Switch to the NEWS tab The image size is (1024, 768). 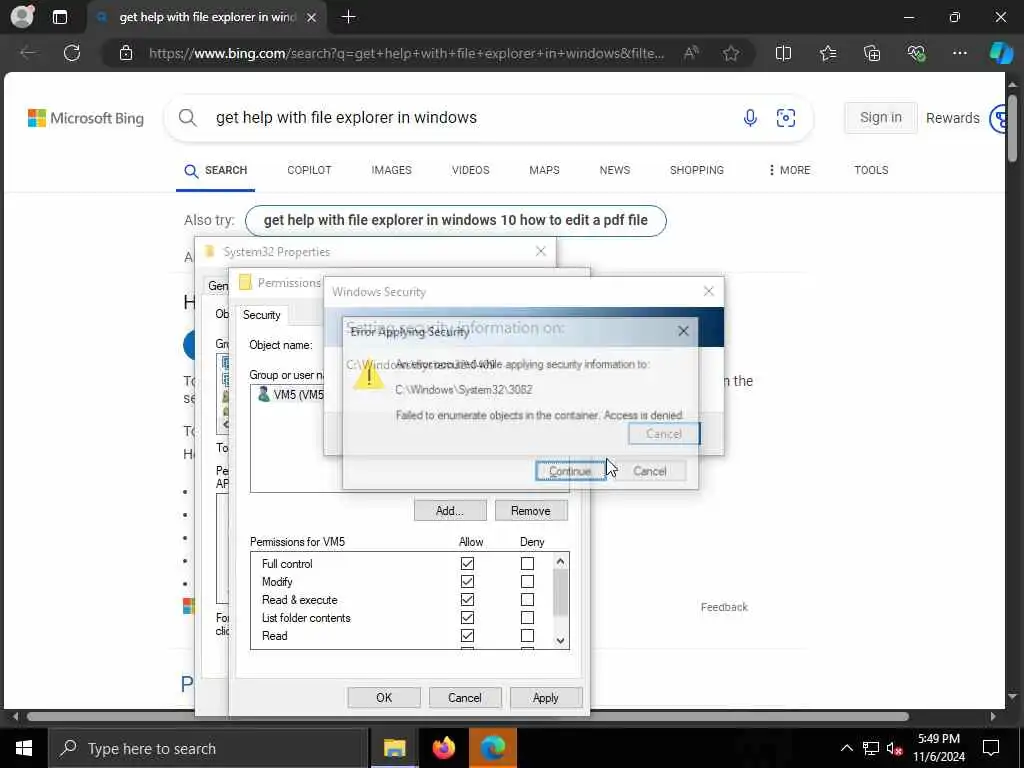(615, 170)
